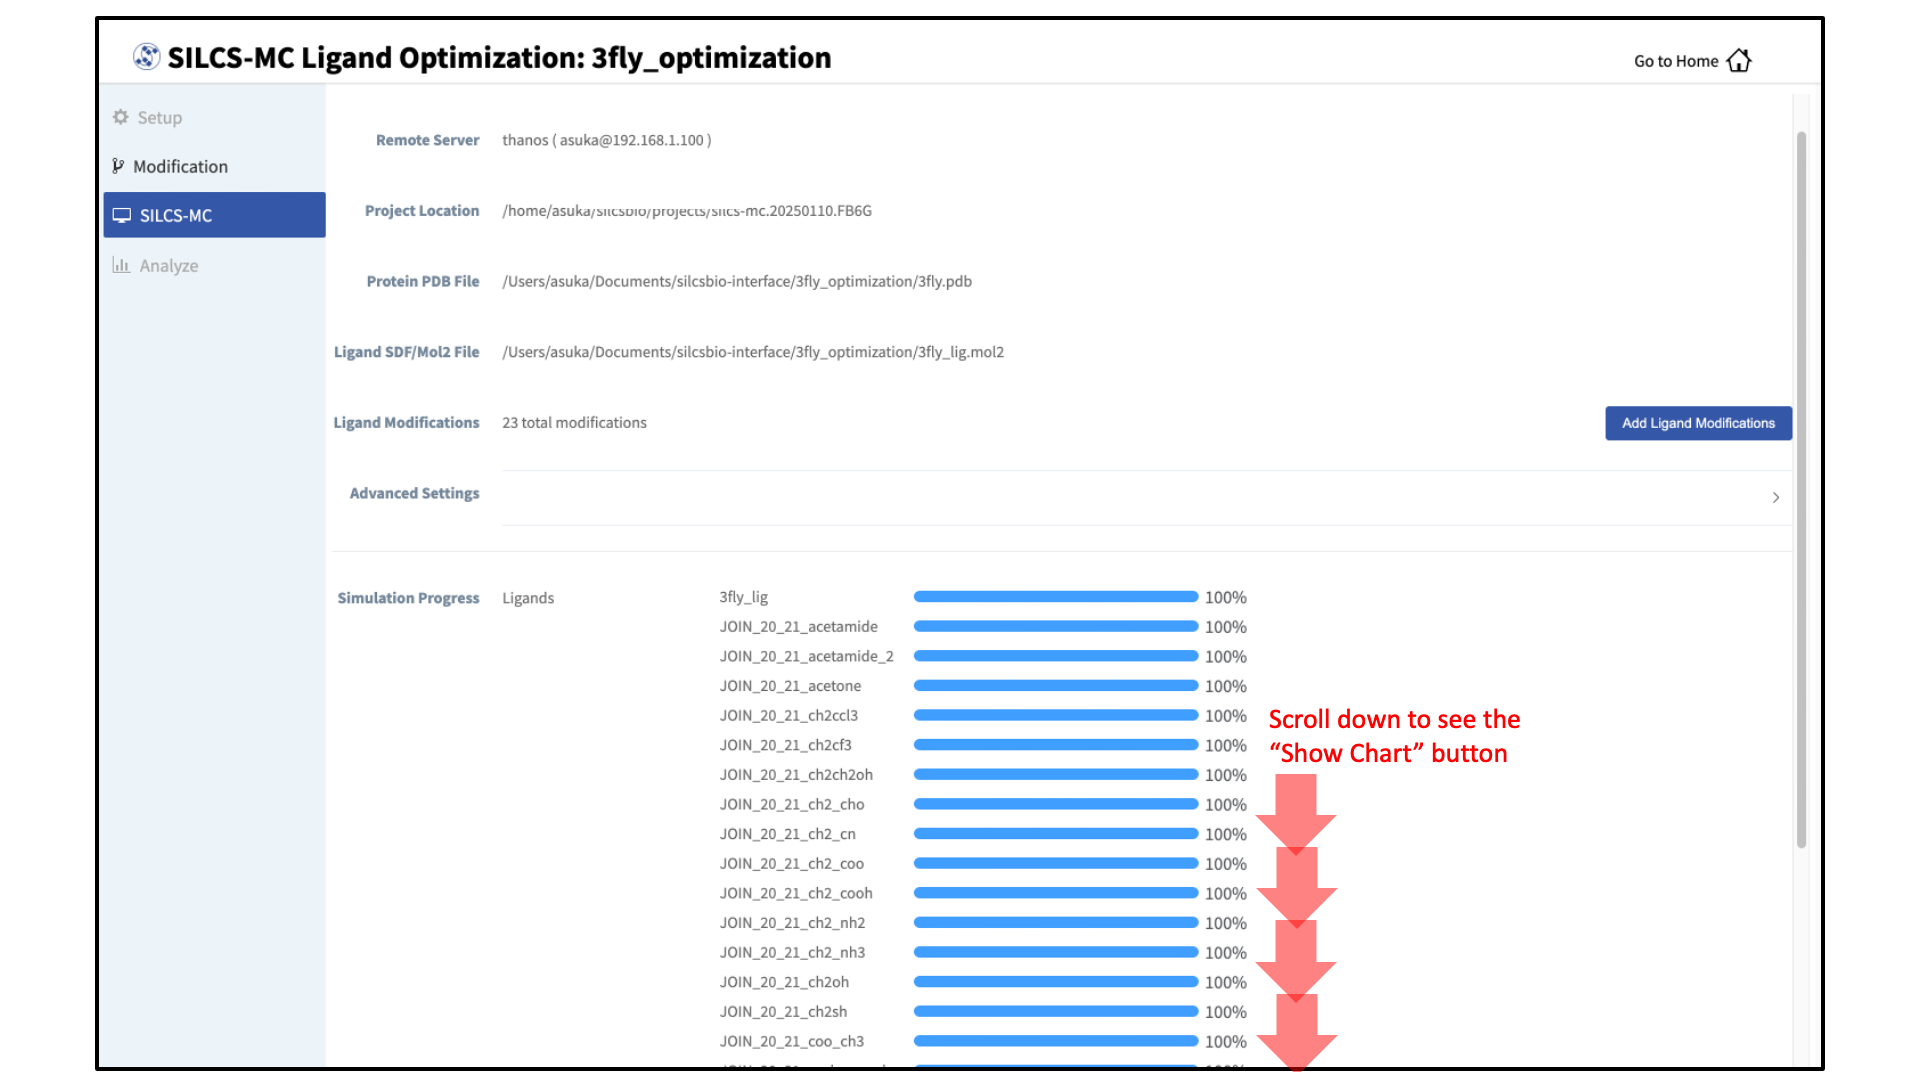Image resolution: width=1920 pixels, height=1080 pixels.
Task: Click the Analyze bar chart icon
Action: (121, 265)
